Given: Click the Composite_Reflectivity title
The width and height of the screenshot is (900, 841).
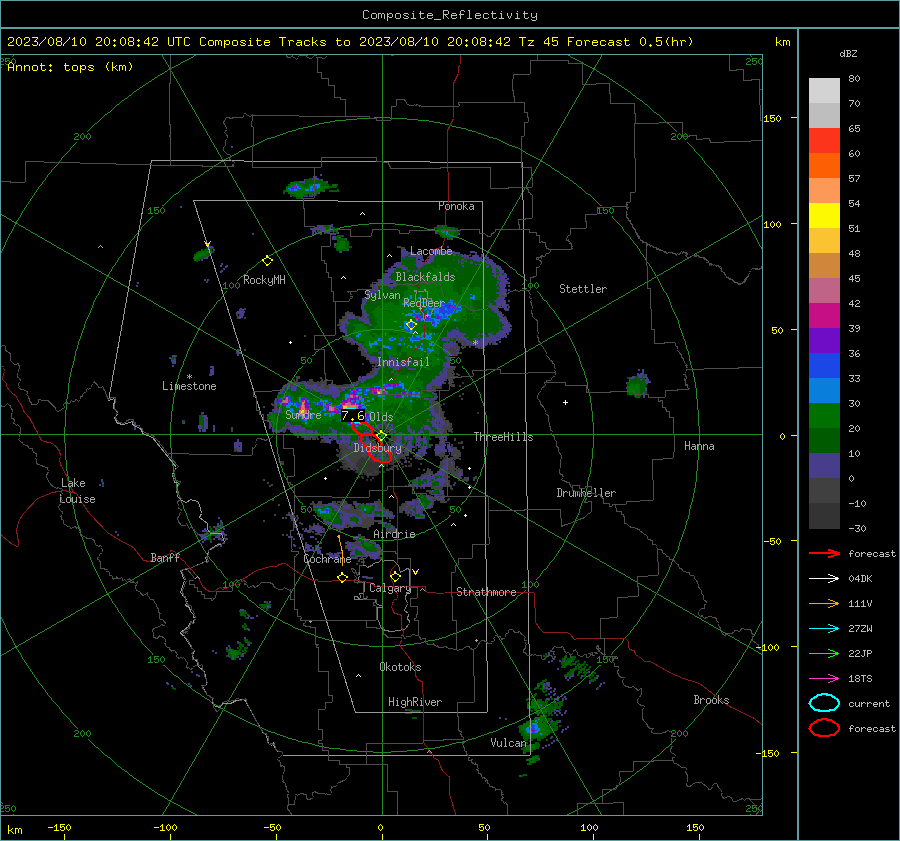Looking at the screenshot, I should (449, 15).
